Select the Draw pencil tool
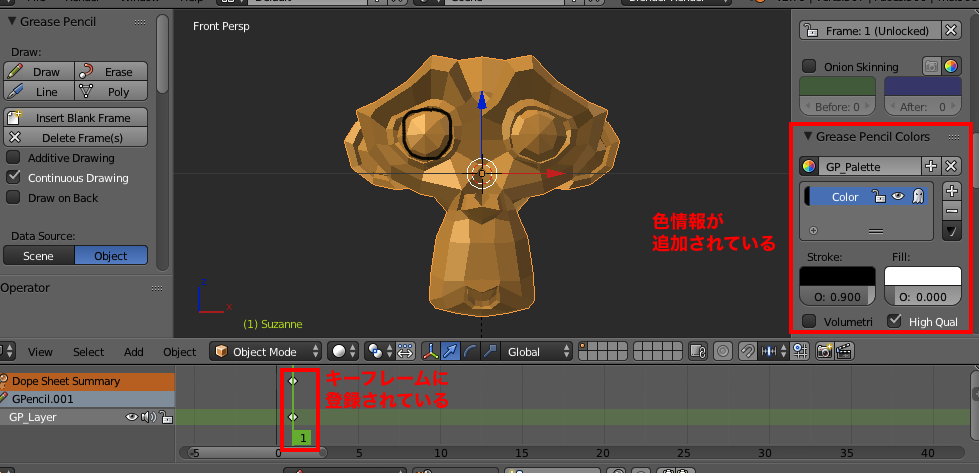979x473 pixels. pos(39,72)
